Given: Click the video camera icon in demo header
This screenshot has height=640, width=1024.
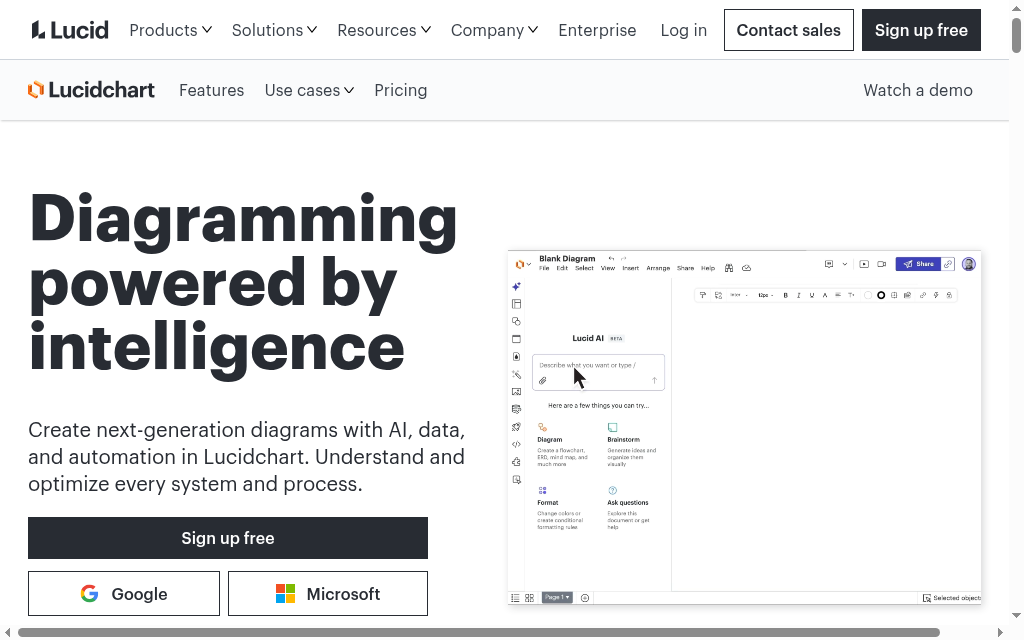Looking at the screenshot, I should point(882,264).
